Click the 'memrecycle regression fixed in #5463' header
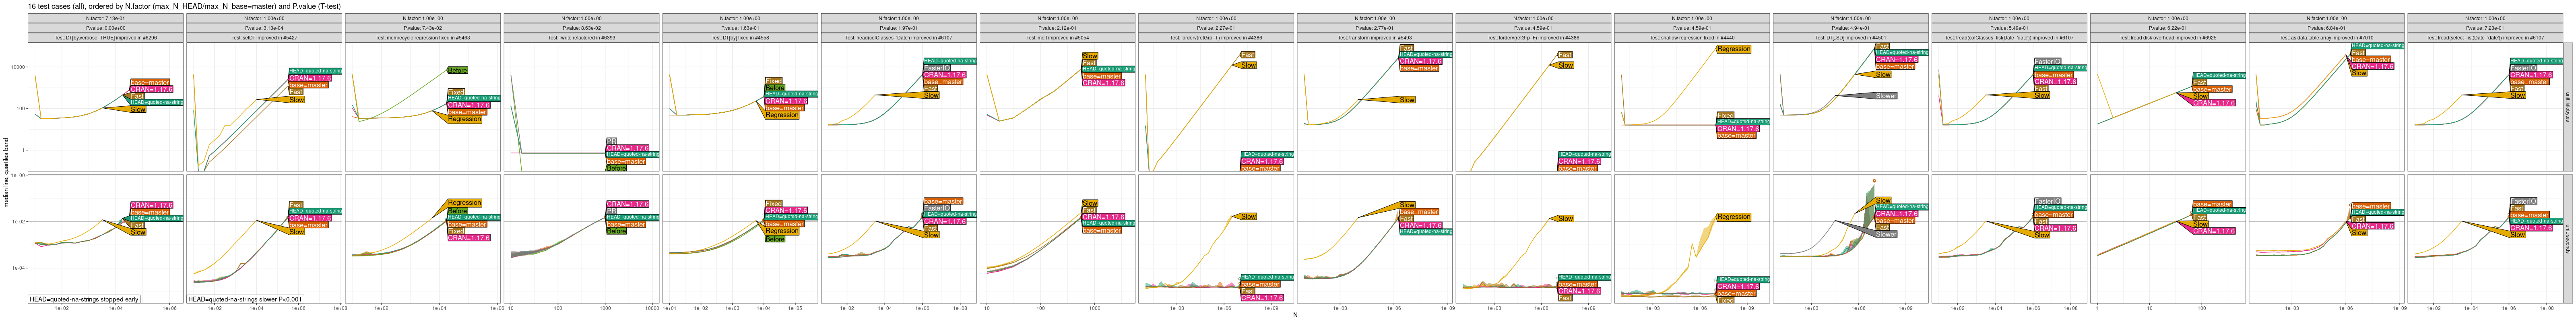 (423, 38)
